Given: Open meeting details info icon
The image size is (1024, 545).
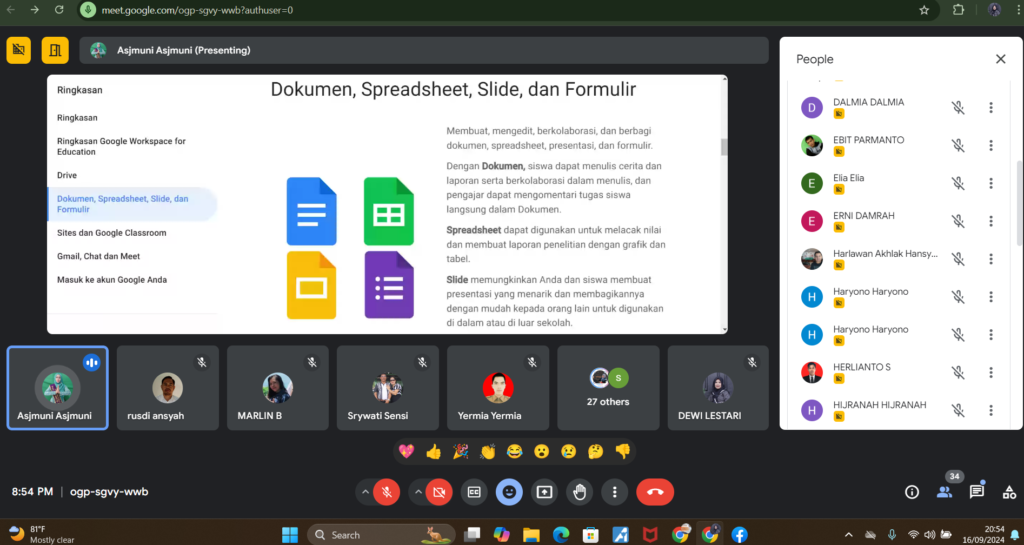Looking at the screenshot, I should [912, 492].
